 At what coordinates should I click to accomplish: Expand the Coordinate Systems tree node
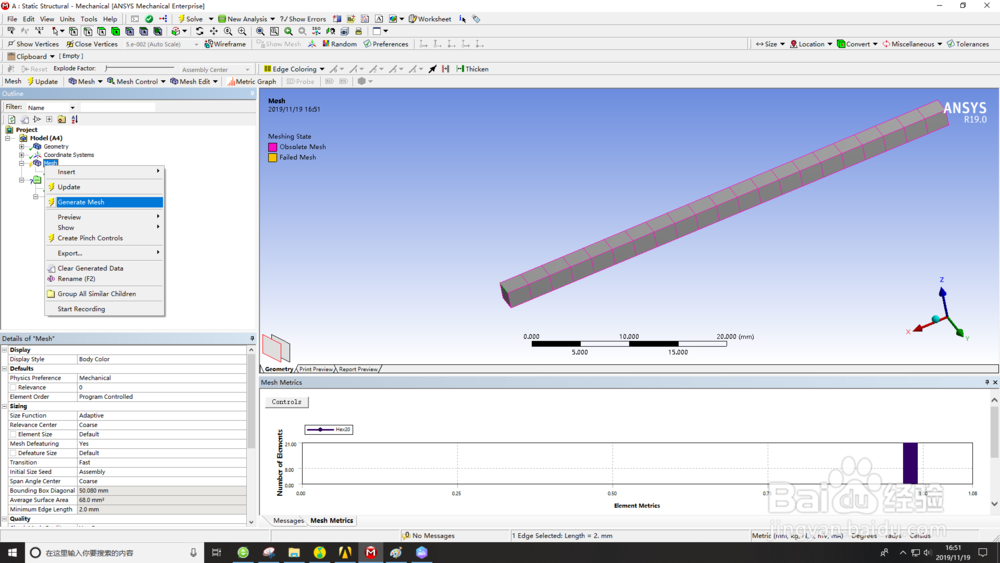pos(22,155)
